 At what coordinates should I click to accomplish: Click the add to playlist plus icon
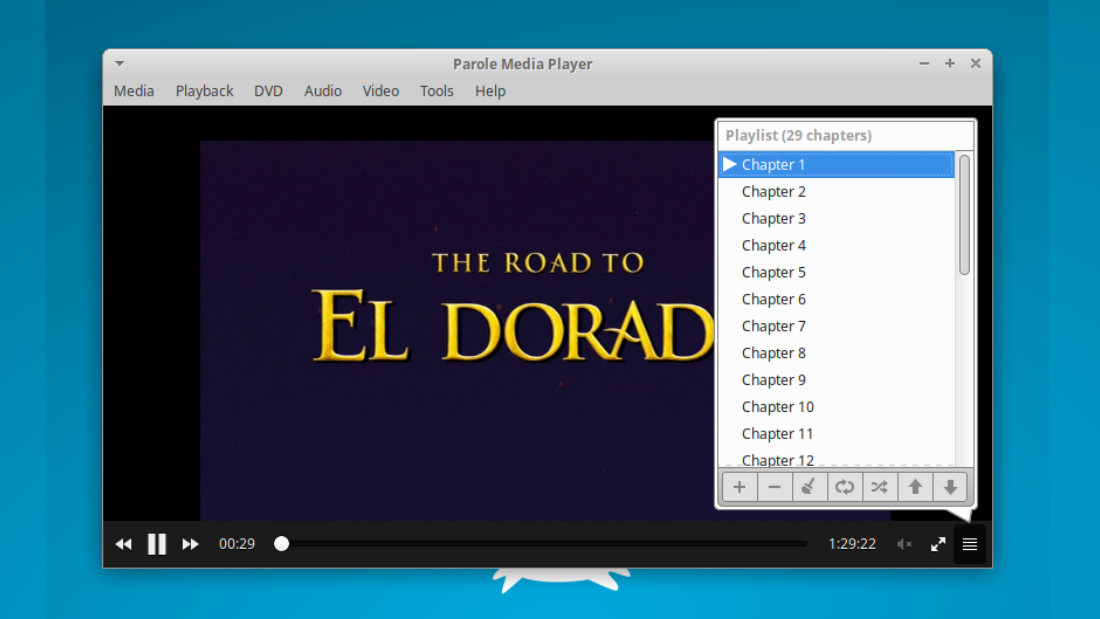[739, 487]
